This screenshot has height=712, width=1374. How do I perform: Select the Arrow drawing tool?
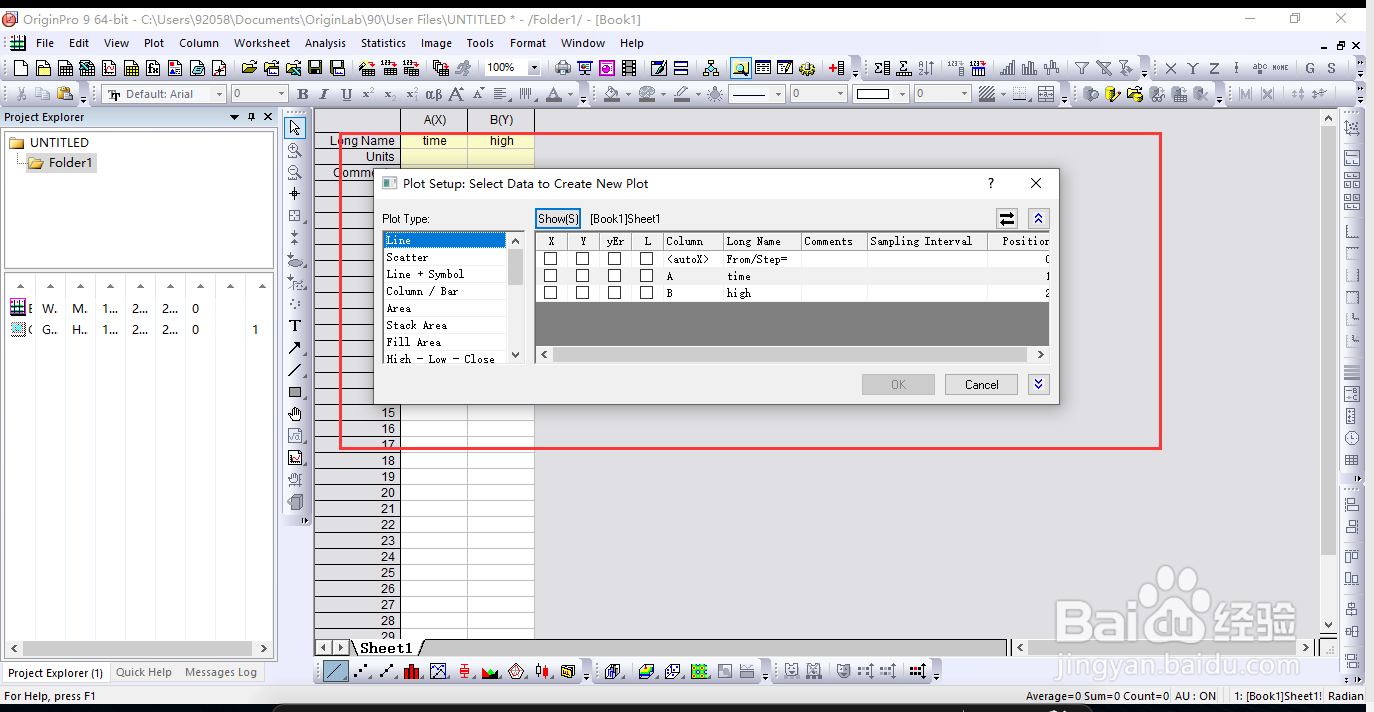[x=295, y=348]
